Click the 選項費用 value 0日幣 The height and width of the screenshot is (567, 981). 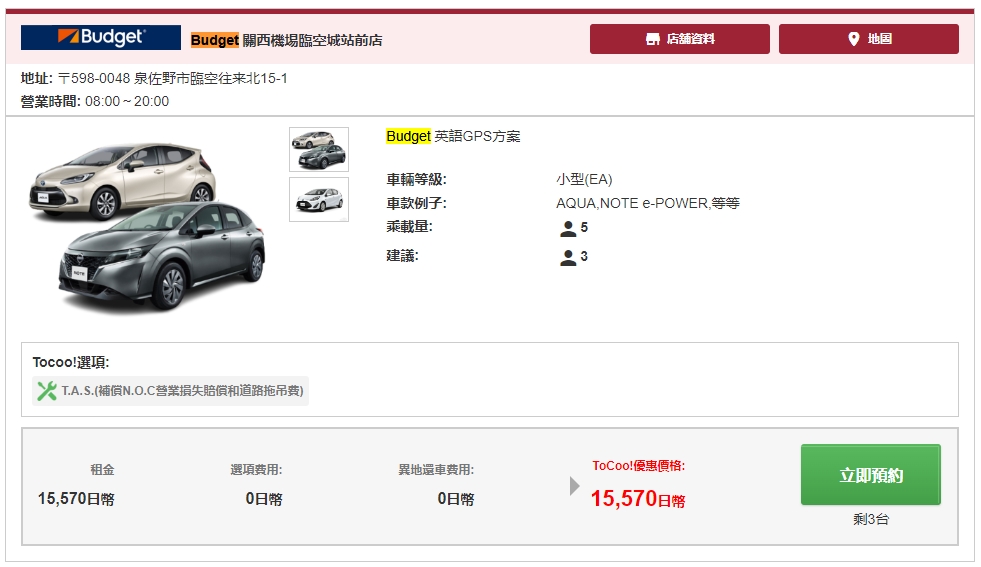(x=264, y=499)
